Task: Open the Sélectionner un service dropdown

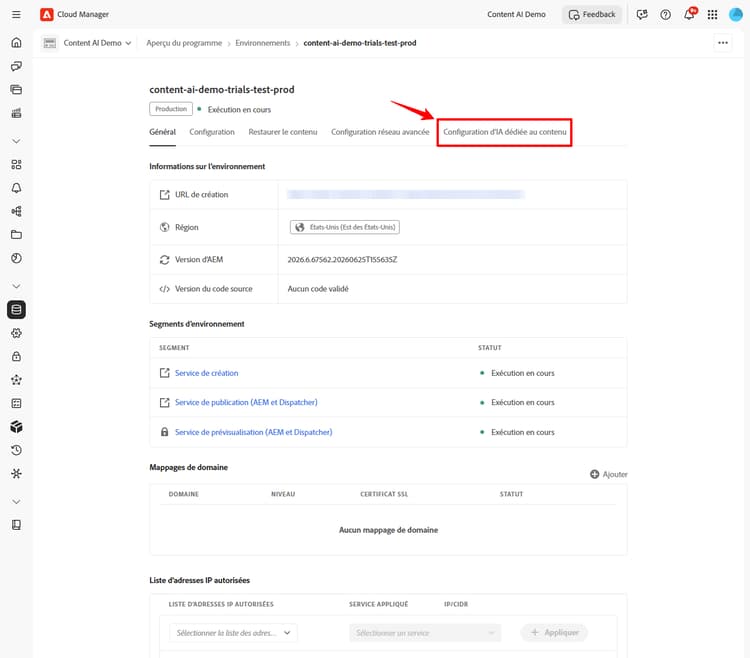Action: pos(425,633)
